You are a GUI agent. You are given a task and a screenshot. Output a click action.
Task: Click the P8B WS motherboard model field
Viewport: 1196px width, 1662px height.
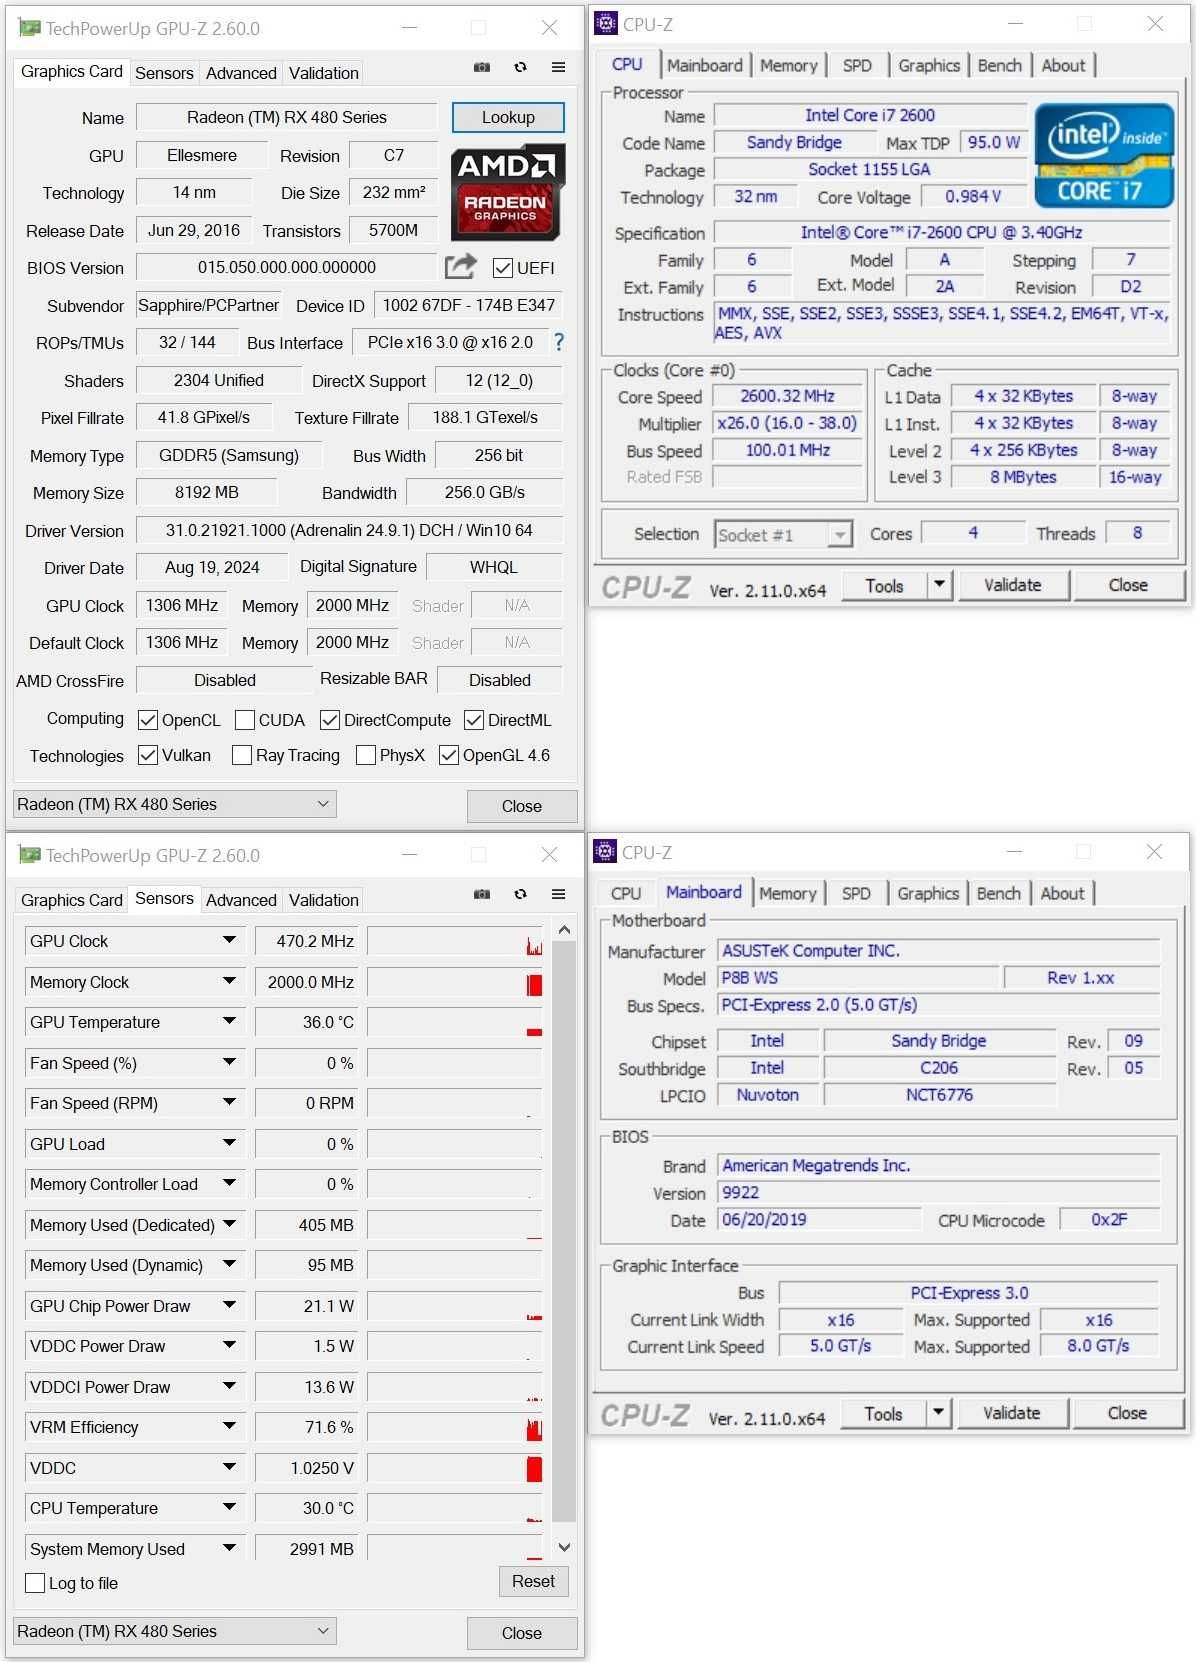click(x=858, y=978)
